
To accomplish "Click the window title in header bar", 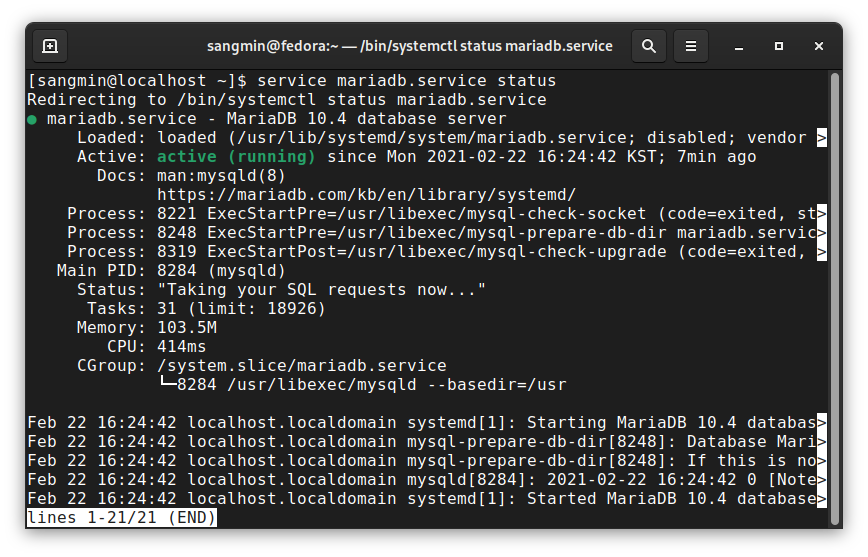I will (x=409, y=46).
